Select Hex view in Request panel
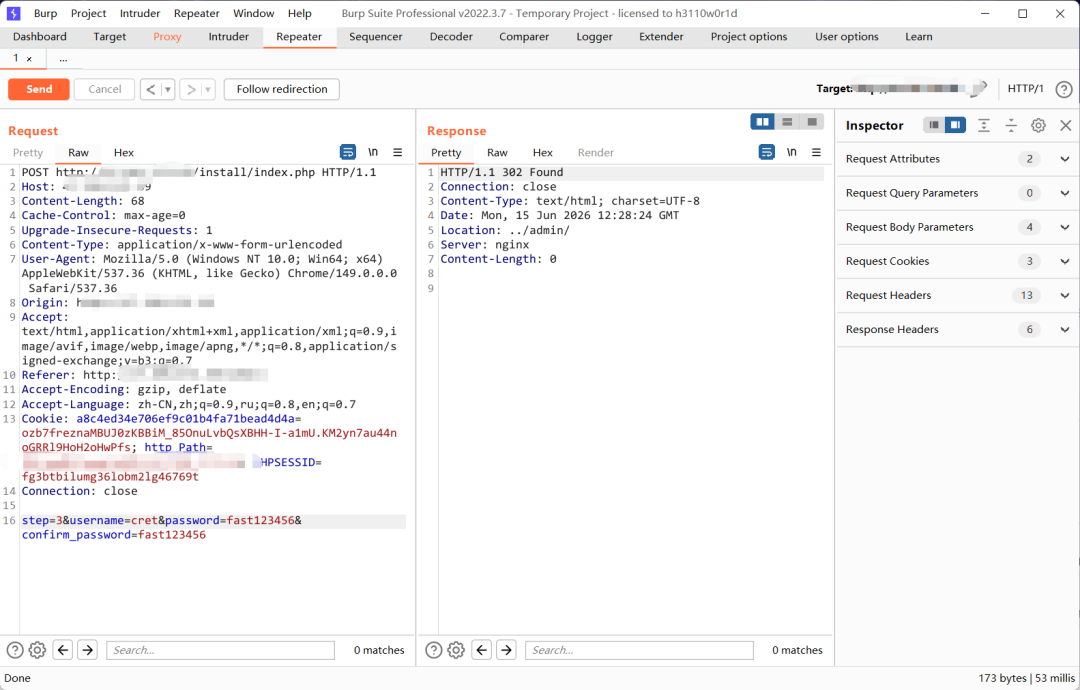Image resolution: width=1080 pixels, height=690 pixels. (x=124, y=153)
